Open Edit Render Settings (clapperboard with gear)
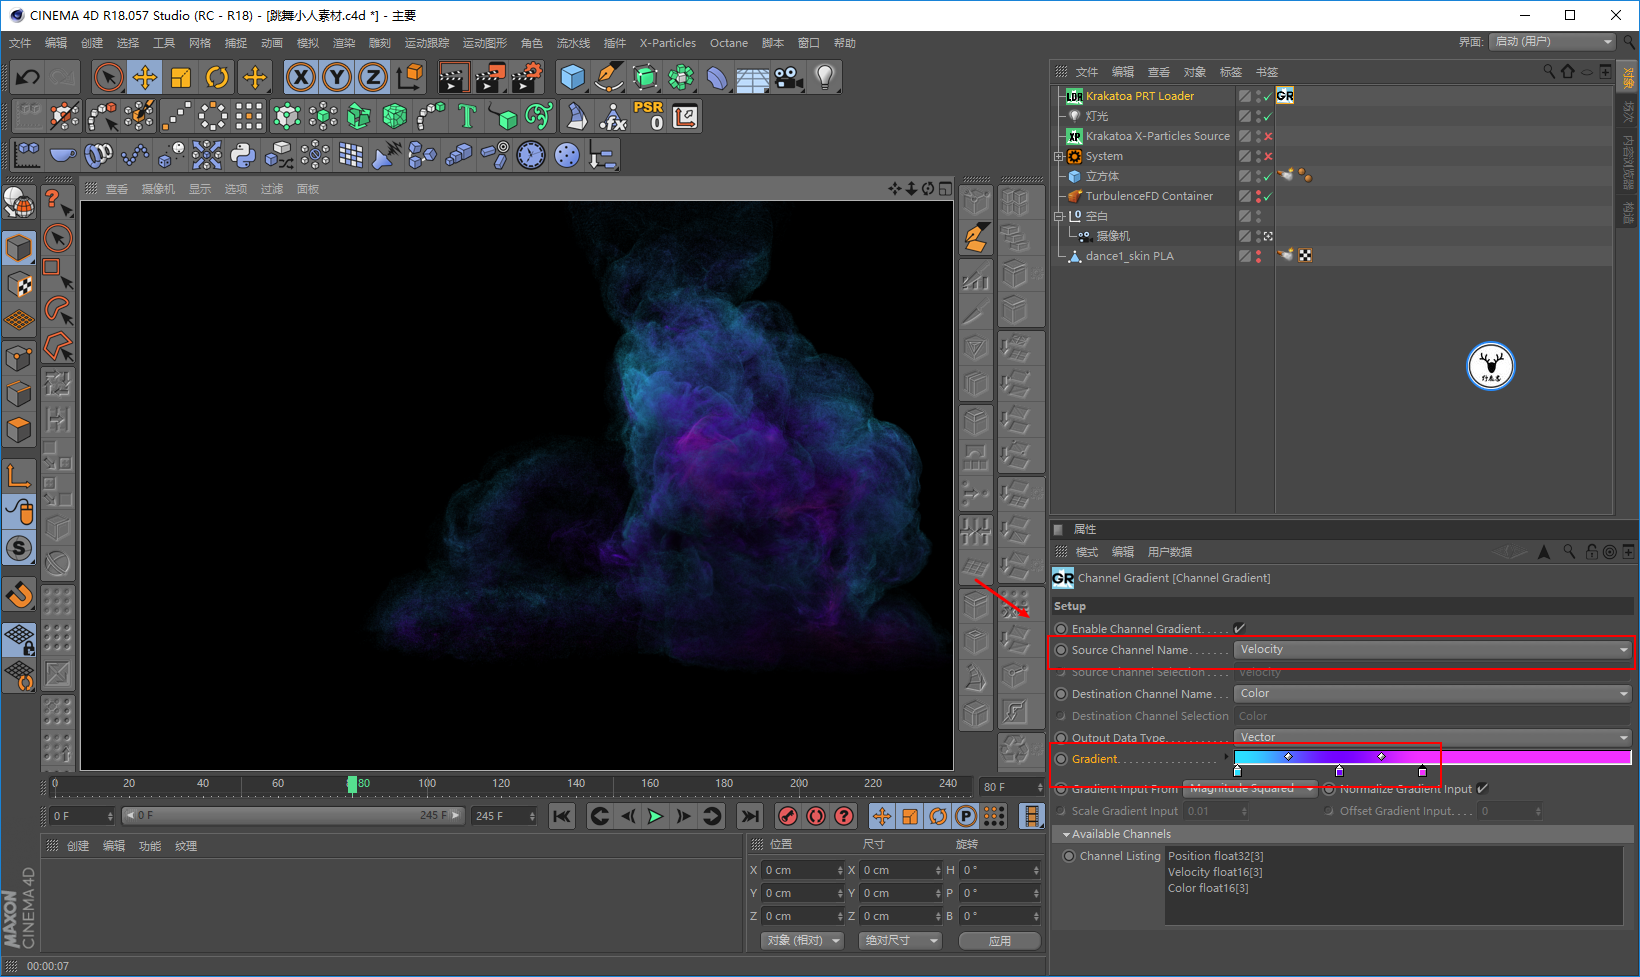1640x977 pixels. point(526,77)
